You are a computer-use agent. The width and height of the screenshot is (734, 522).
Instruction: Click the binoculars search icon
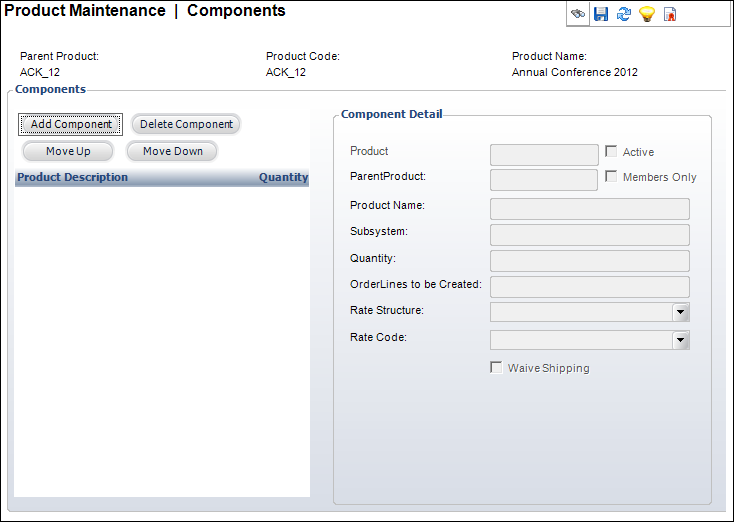[x=578, y=14]
